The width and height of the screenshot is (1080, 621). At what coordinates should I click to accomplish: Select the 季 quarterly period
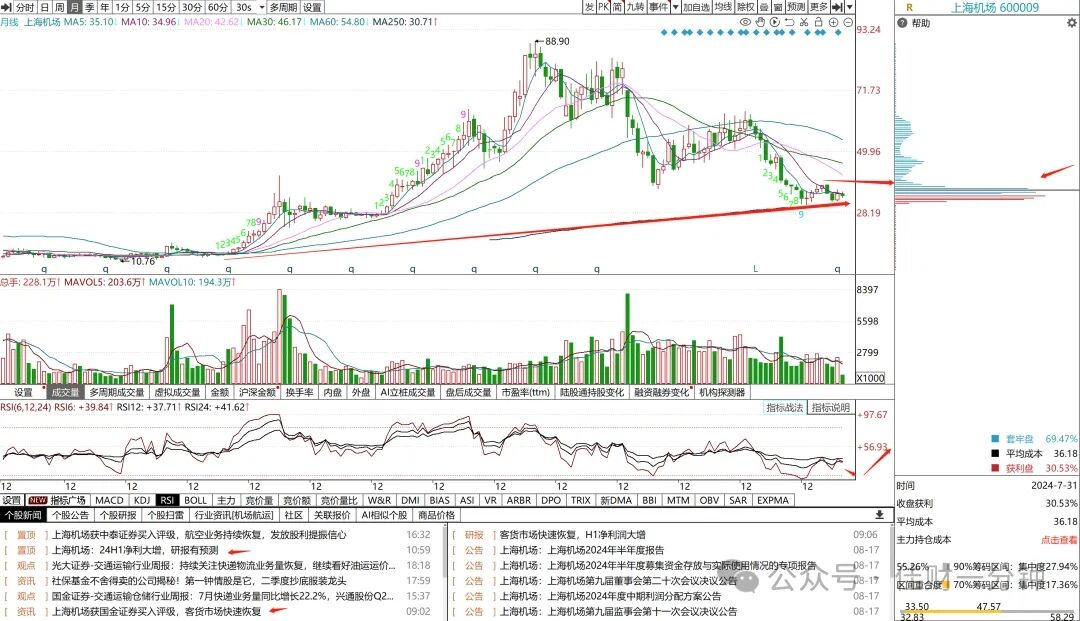pyautogui.click(x=90, y=8)
